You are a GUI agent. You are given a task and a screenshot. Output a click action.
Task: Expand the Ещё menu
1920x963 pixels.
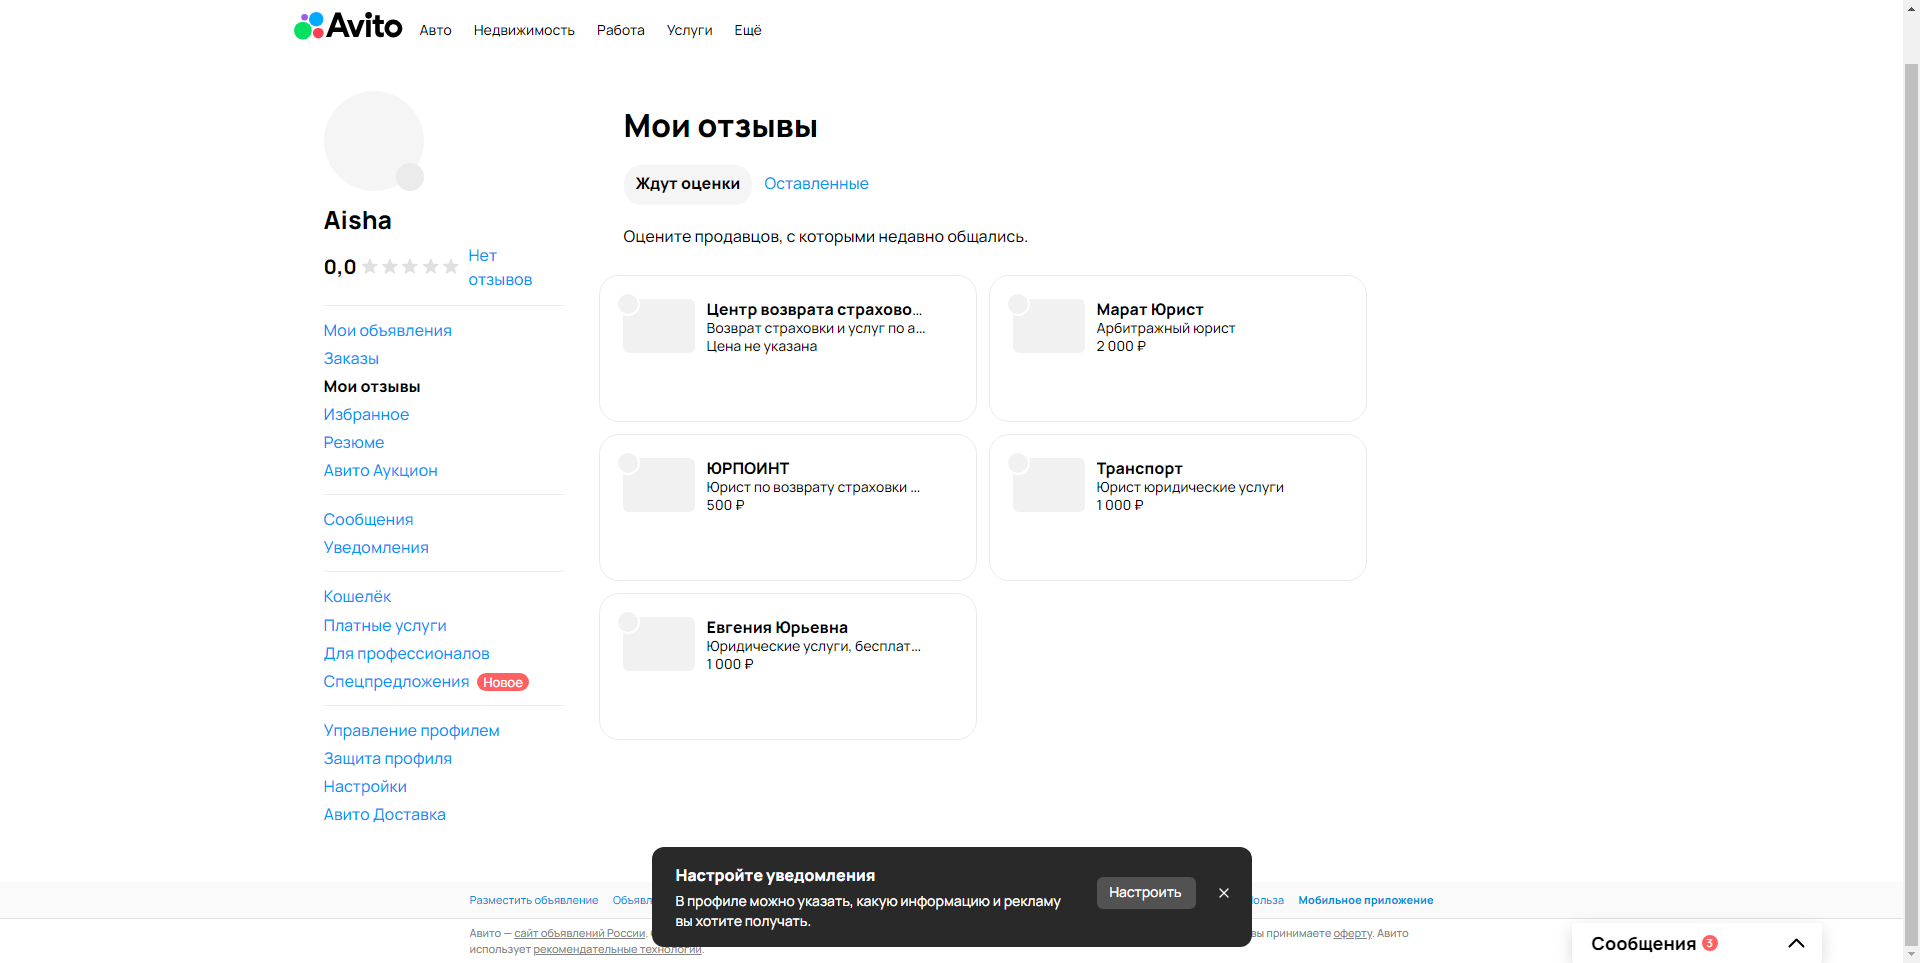(x=748, y=30)
